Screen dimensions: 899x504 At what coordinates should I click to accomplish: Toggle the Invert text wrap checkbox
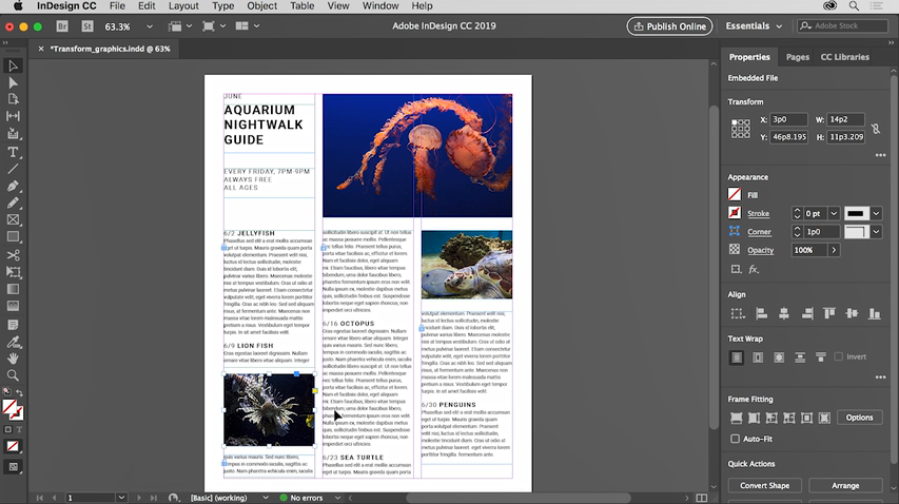pyautogui.click(x=838, y=357)
